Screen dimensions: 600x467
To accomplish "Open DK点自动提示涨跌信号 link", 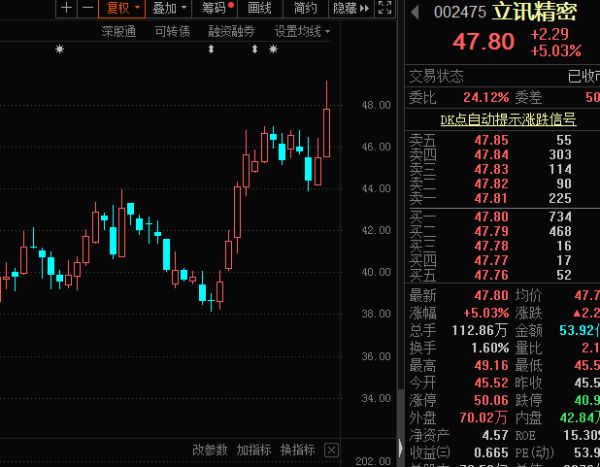I will (508, 119).
